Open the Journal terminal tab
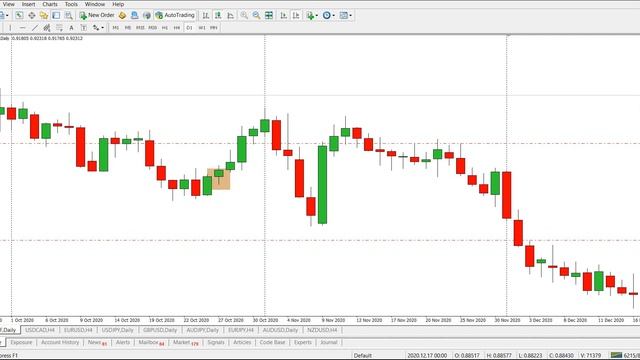 point(329,342)
